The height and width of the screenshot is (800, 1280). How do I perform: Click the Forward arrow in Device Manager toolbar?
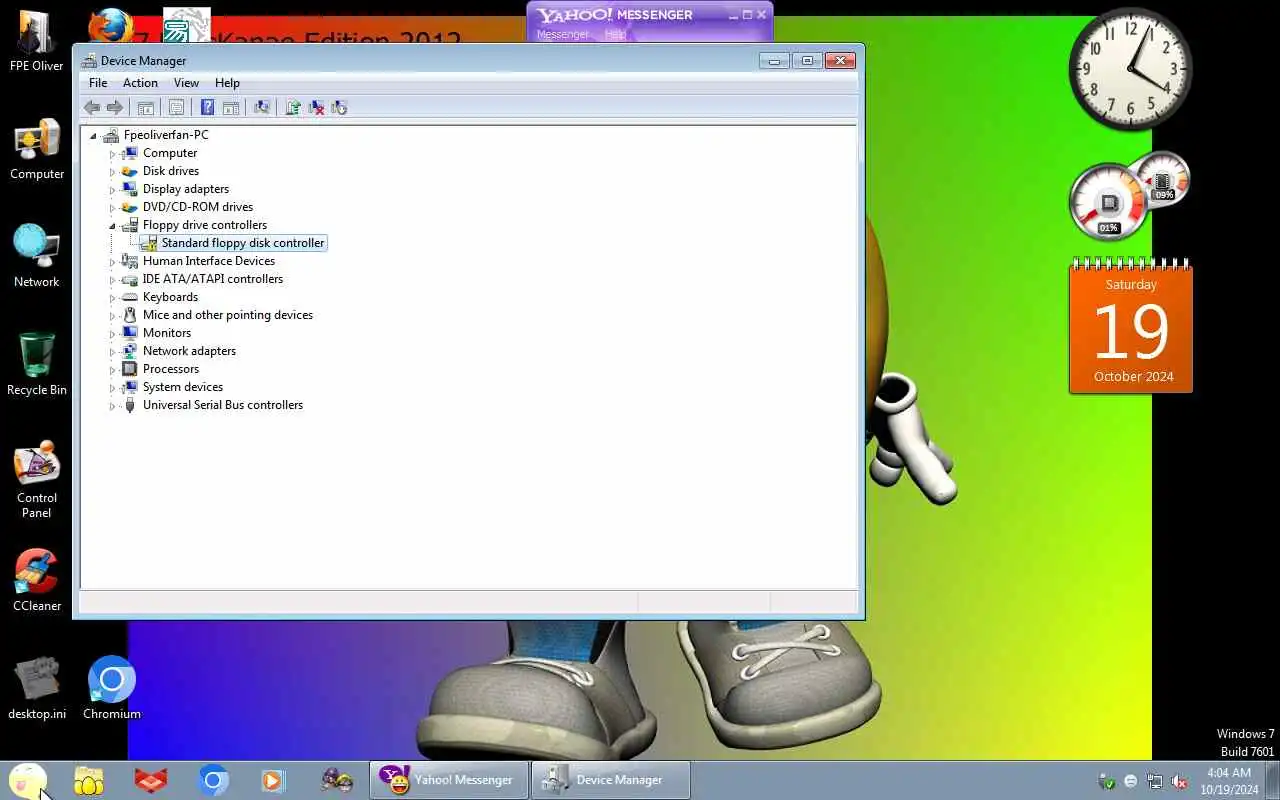pyautogui.click(x=115, y=108)
